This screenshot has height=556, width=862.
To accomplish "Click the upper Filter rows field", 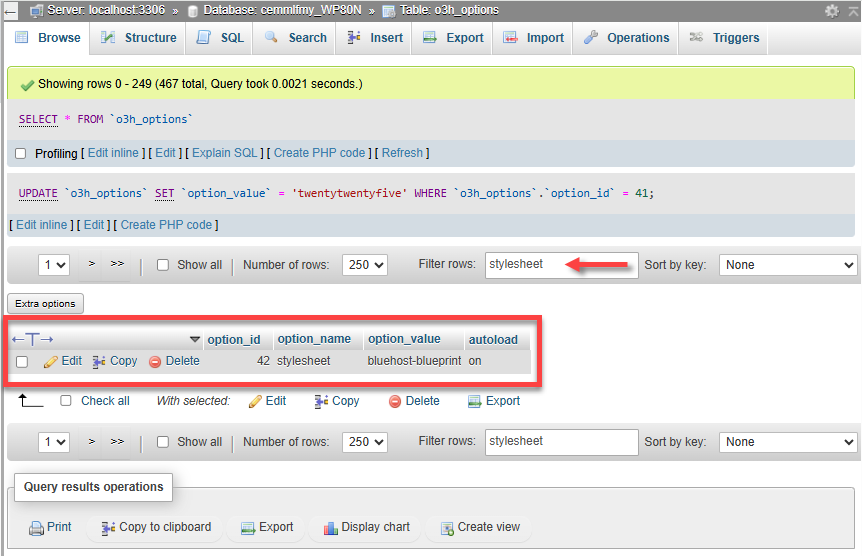I will click(x=562, y=265).
